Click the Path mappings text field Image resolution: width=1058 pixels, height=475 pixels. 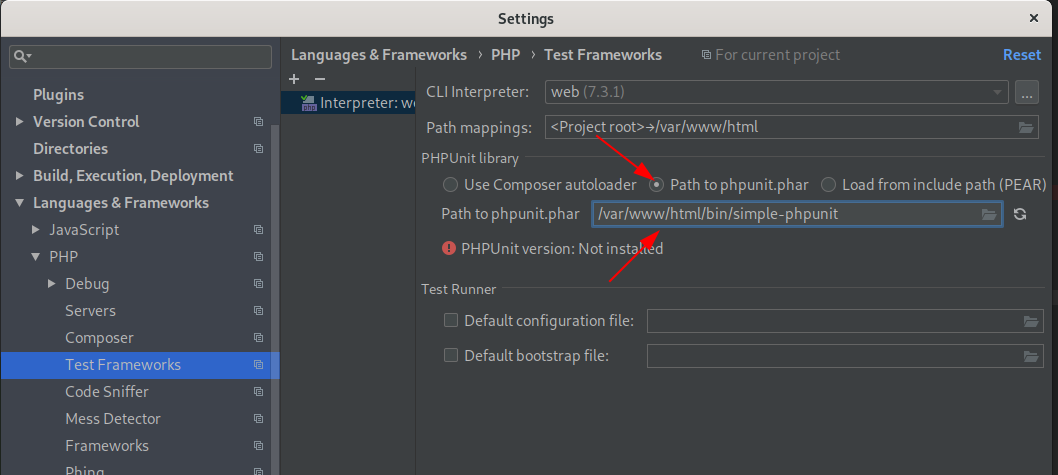pos(791,127)
